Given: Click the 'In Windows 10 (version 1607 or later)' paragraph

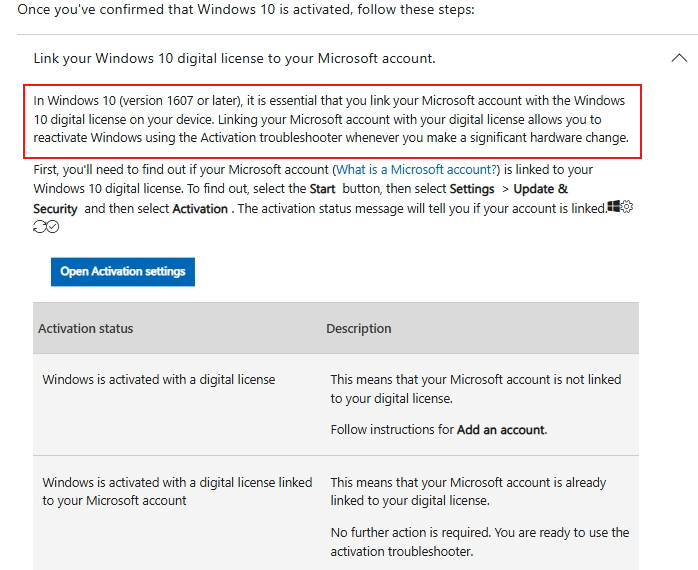Looking at the screenshot, I should click(331, 119).
